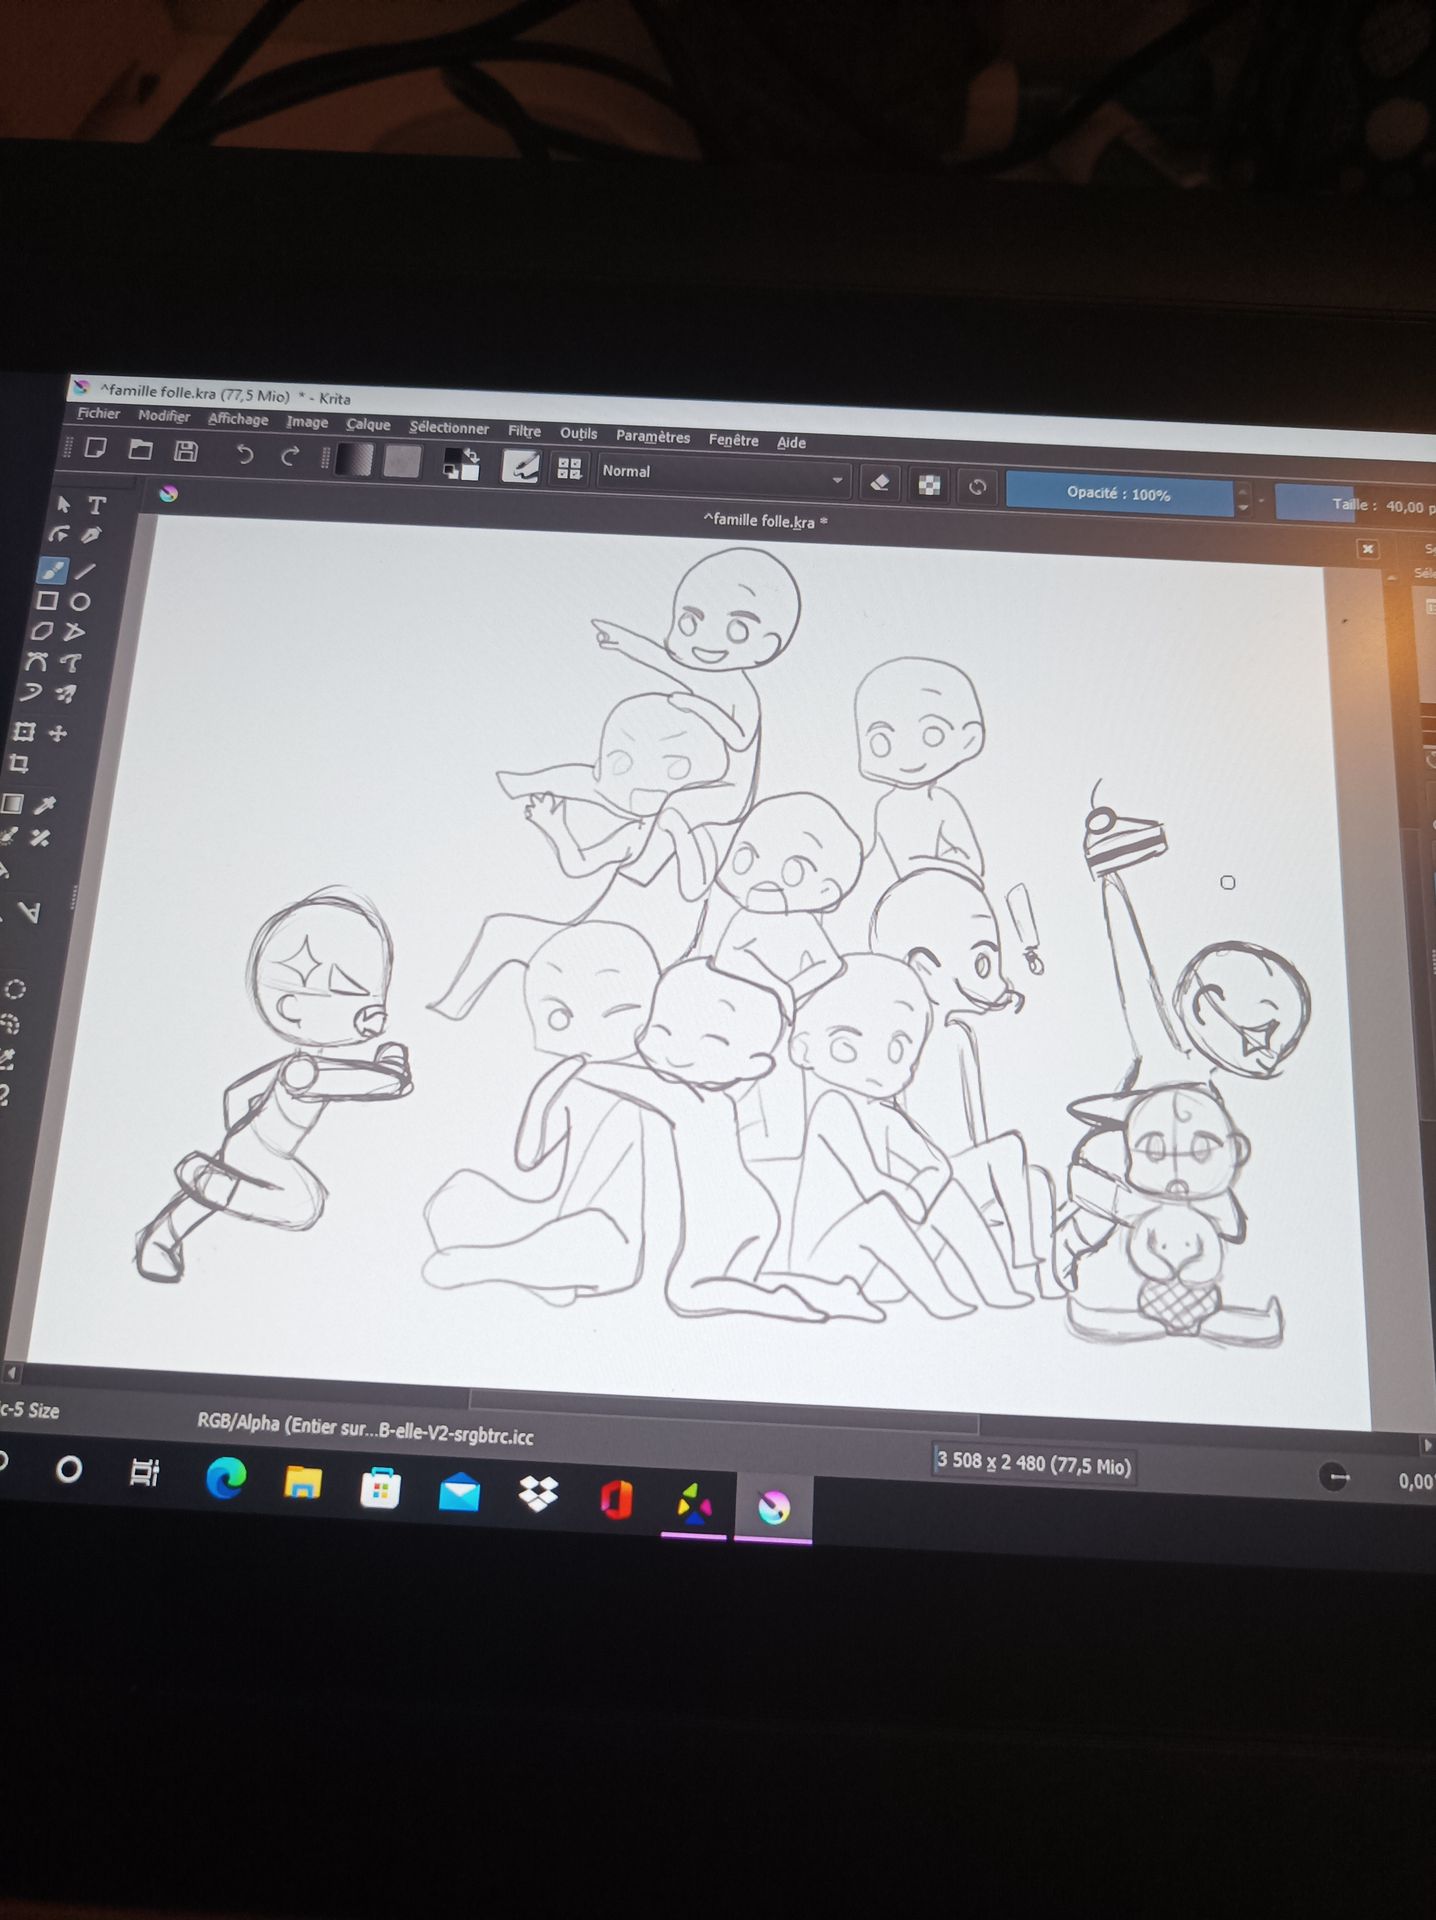
Task: Select the Multibrush tool
Action: (x=65, y=693)
